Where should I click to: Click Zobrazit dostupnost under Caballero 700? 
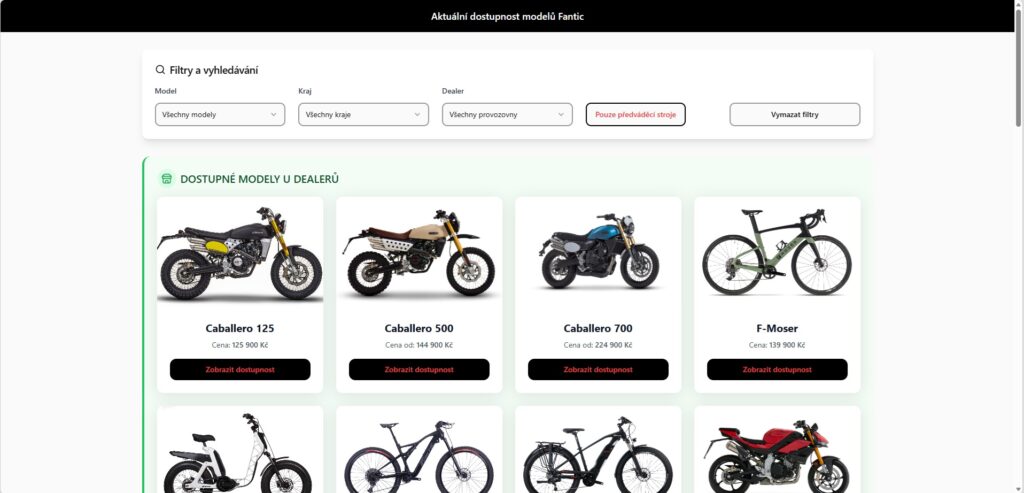point(598,370)
